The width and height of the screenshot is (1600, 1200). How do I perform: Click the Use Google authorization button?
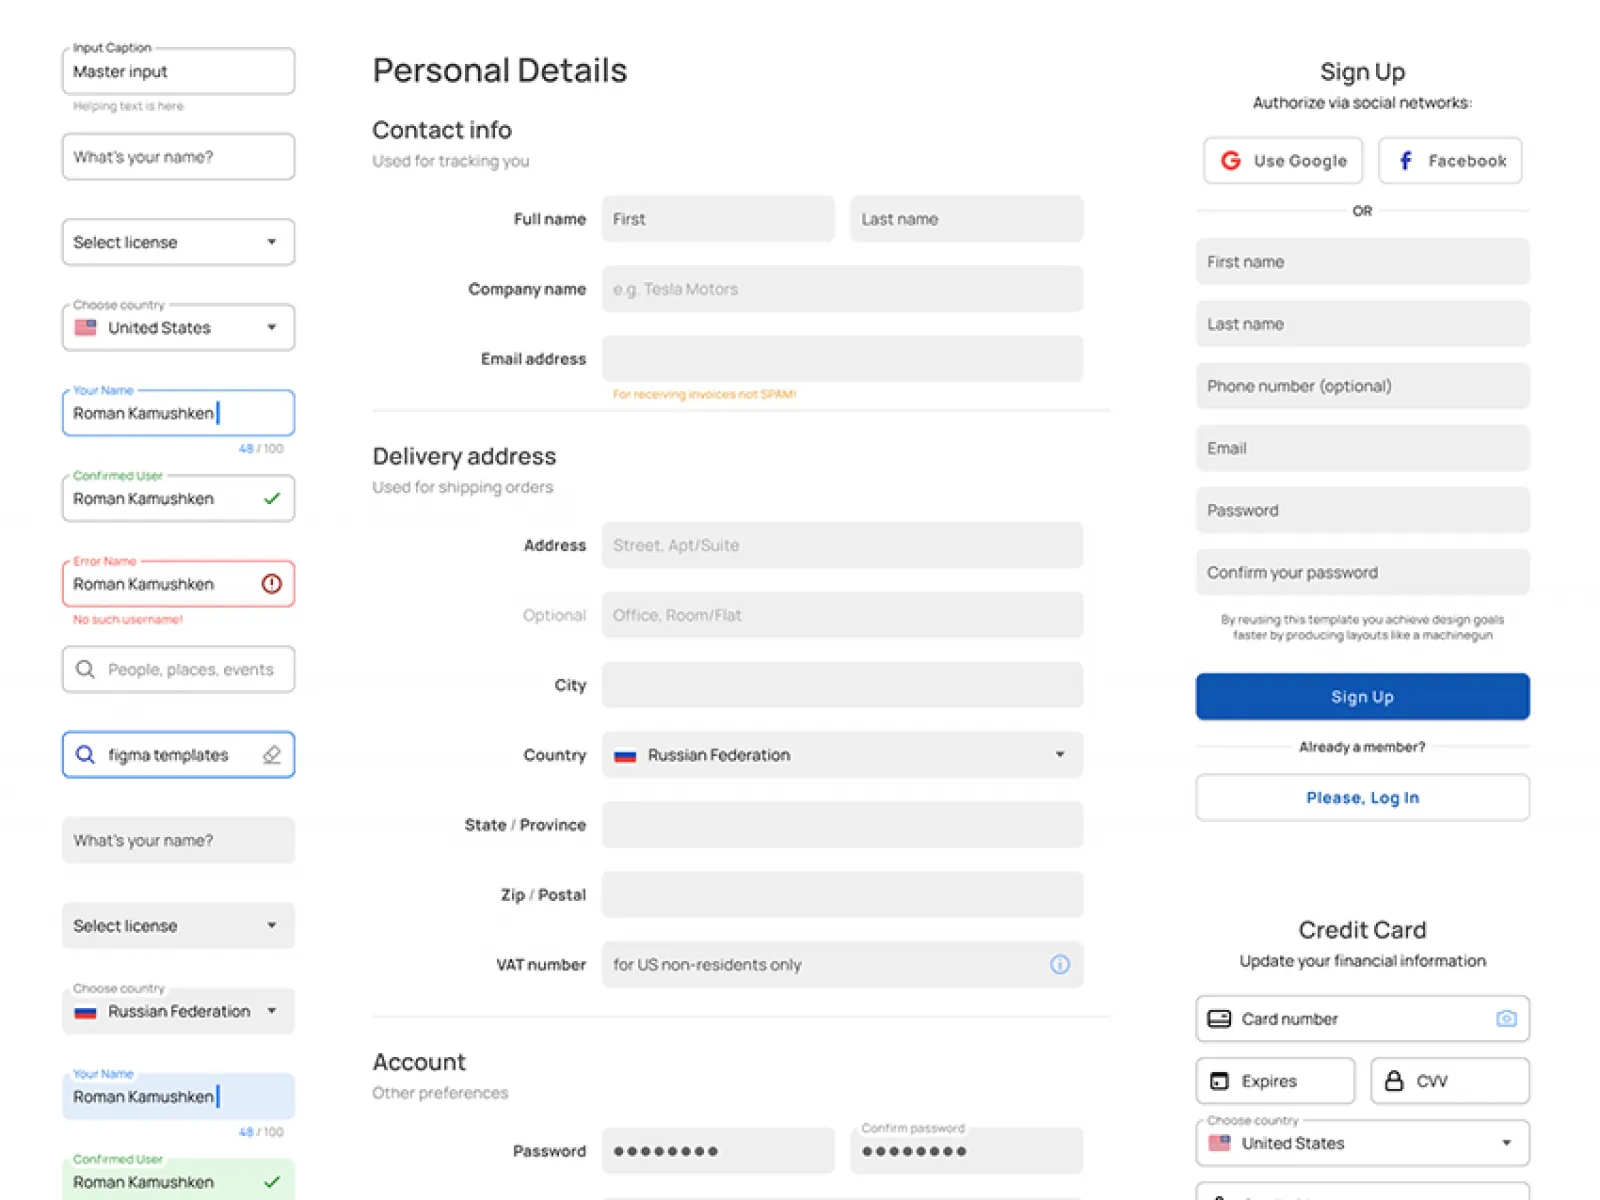pyautogui.click(x=1282, y=160)
